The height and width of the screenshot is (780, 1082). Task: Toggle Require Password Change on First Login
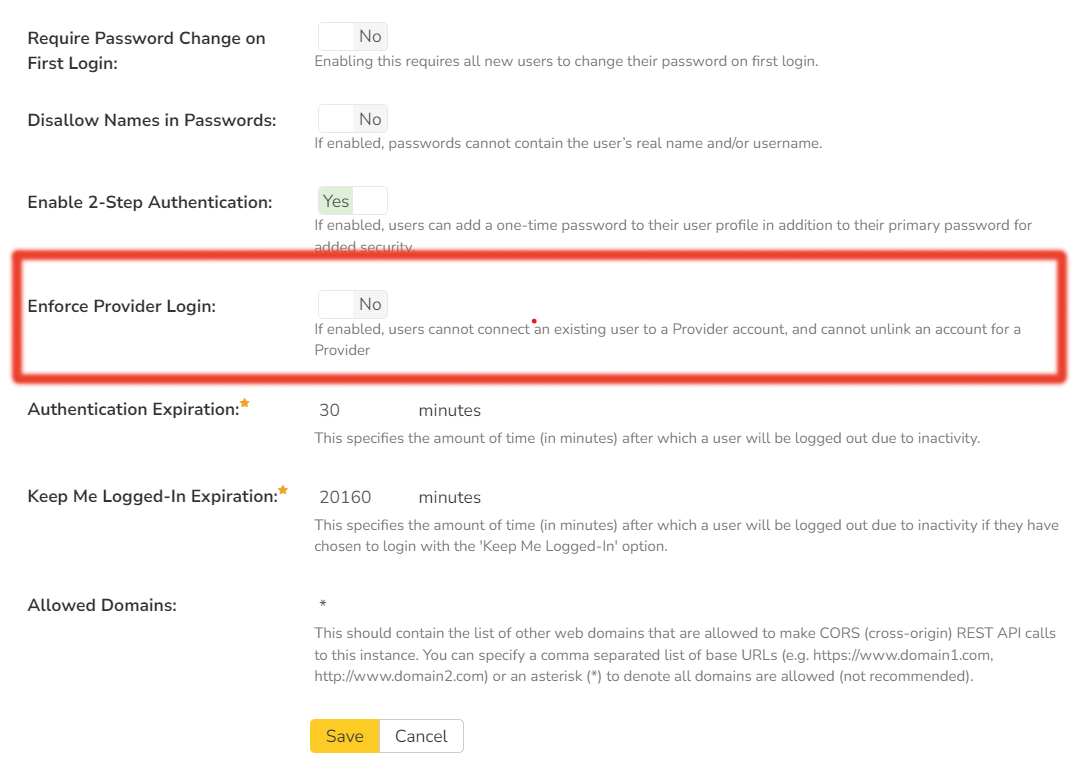coord(352,37)
